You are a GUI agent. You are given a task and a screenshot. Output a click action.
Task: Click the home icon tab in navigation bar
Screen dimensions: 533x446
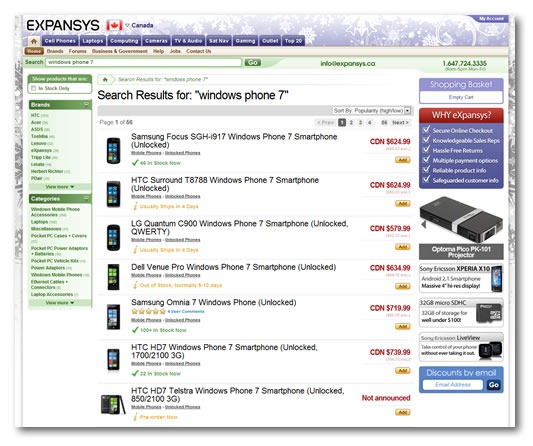[34, 41]
